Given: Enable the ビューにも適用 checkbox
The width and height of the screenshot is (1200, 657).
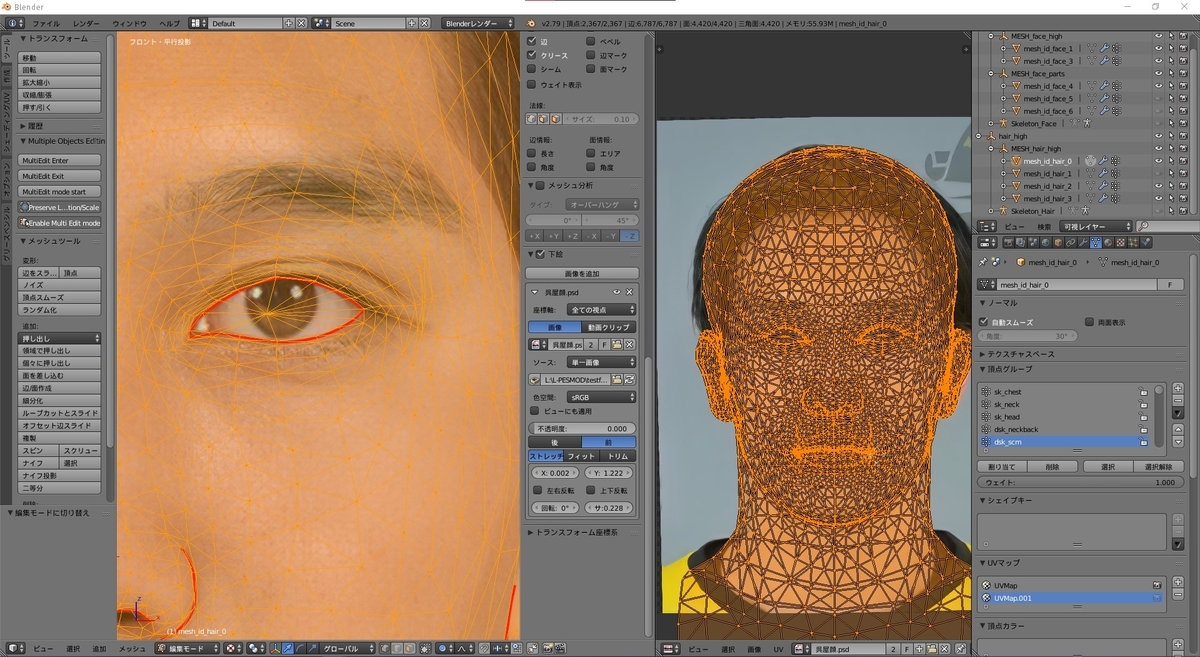Looking at the screenshot, I should tap(535, 411).
